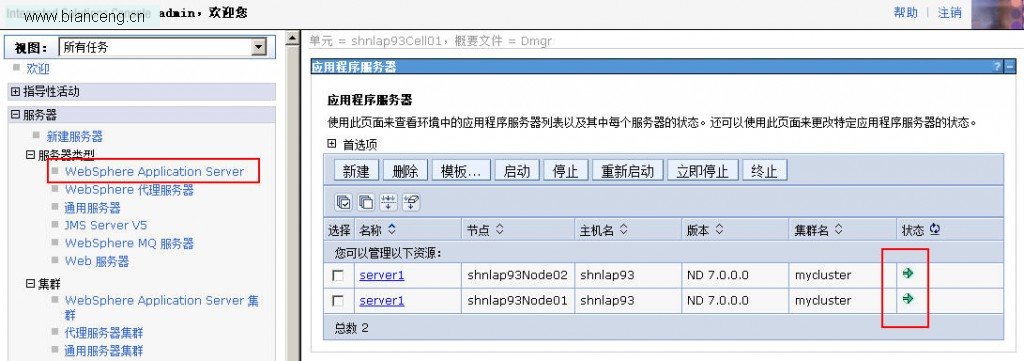Click the navigation pane scrollbar up arrow
This screenshot has height=361, width=1024.
tap(293, 39)
